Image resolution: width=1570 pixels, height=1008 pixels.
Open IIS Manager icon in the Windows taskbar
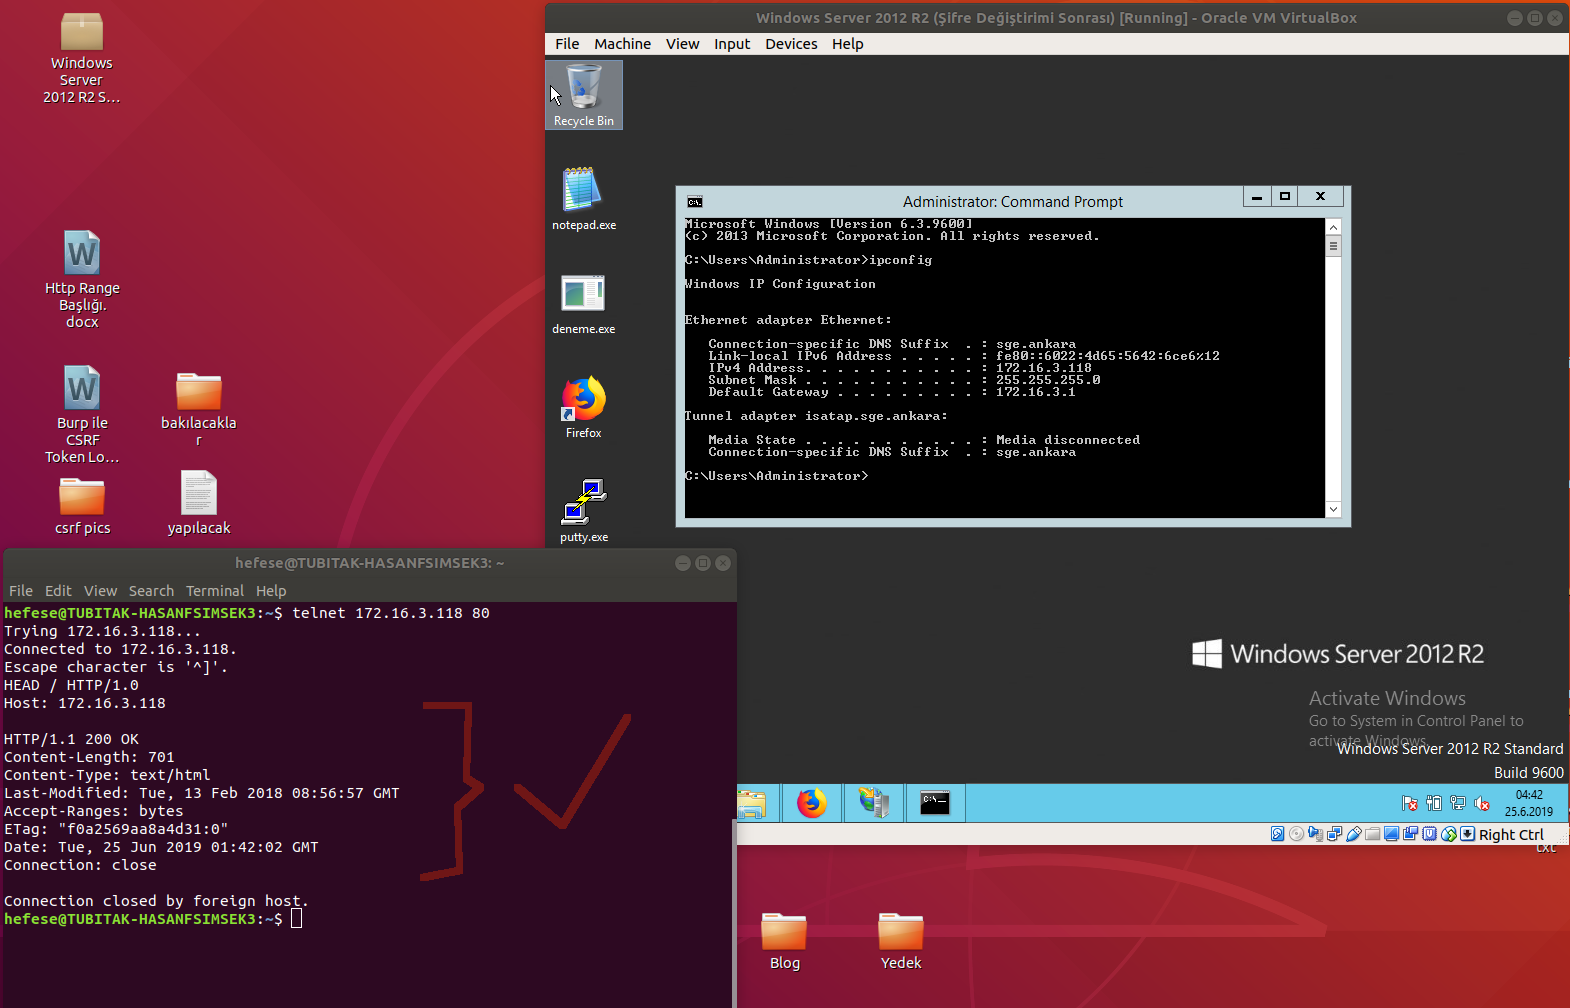874,803
